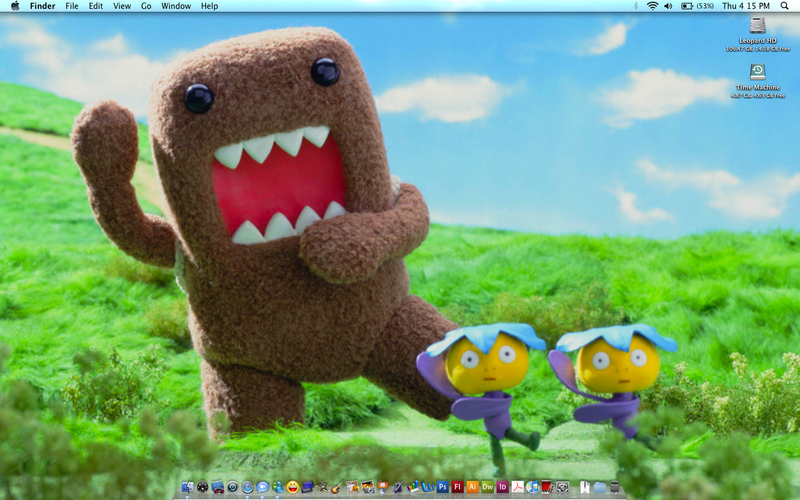Viewport: 800px width, 500px height.
Task: Open System Preferences gear in Dock
Action: [x=562, y=487]
